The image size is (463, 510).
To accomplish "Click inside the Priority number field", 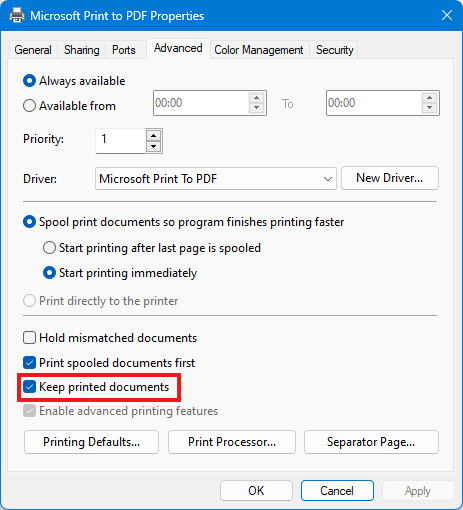I will point(121,141).
